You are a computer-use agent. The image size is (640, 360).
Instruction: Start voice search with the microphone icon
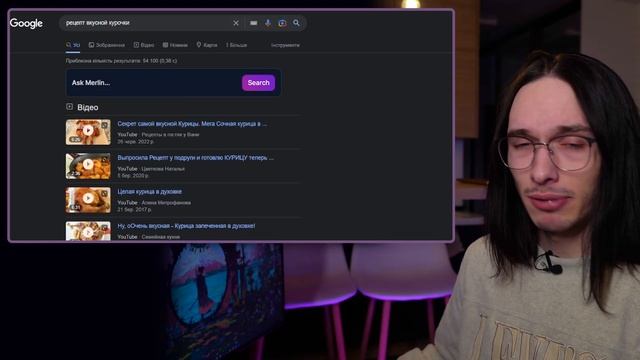tap(268, 23)
